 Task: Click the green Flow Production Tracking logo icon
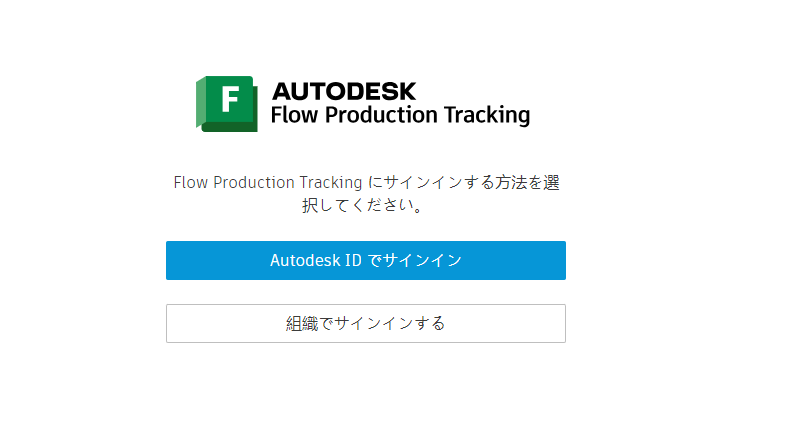[x=228, y=102]
